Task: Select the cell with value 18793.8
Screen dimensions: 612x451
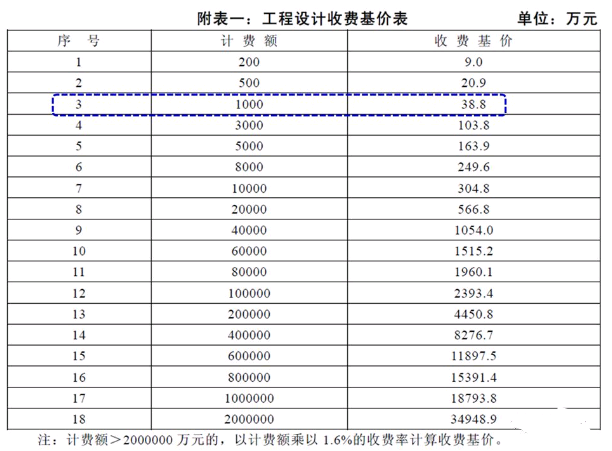Action: 474,398
